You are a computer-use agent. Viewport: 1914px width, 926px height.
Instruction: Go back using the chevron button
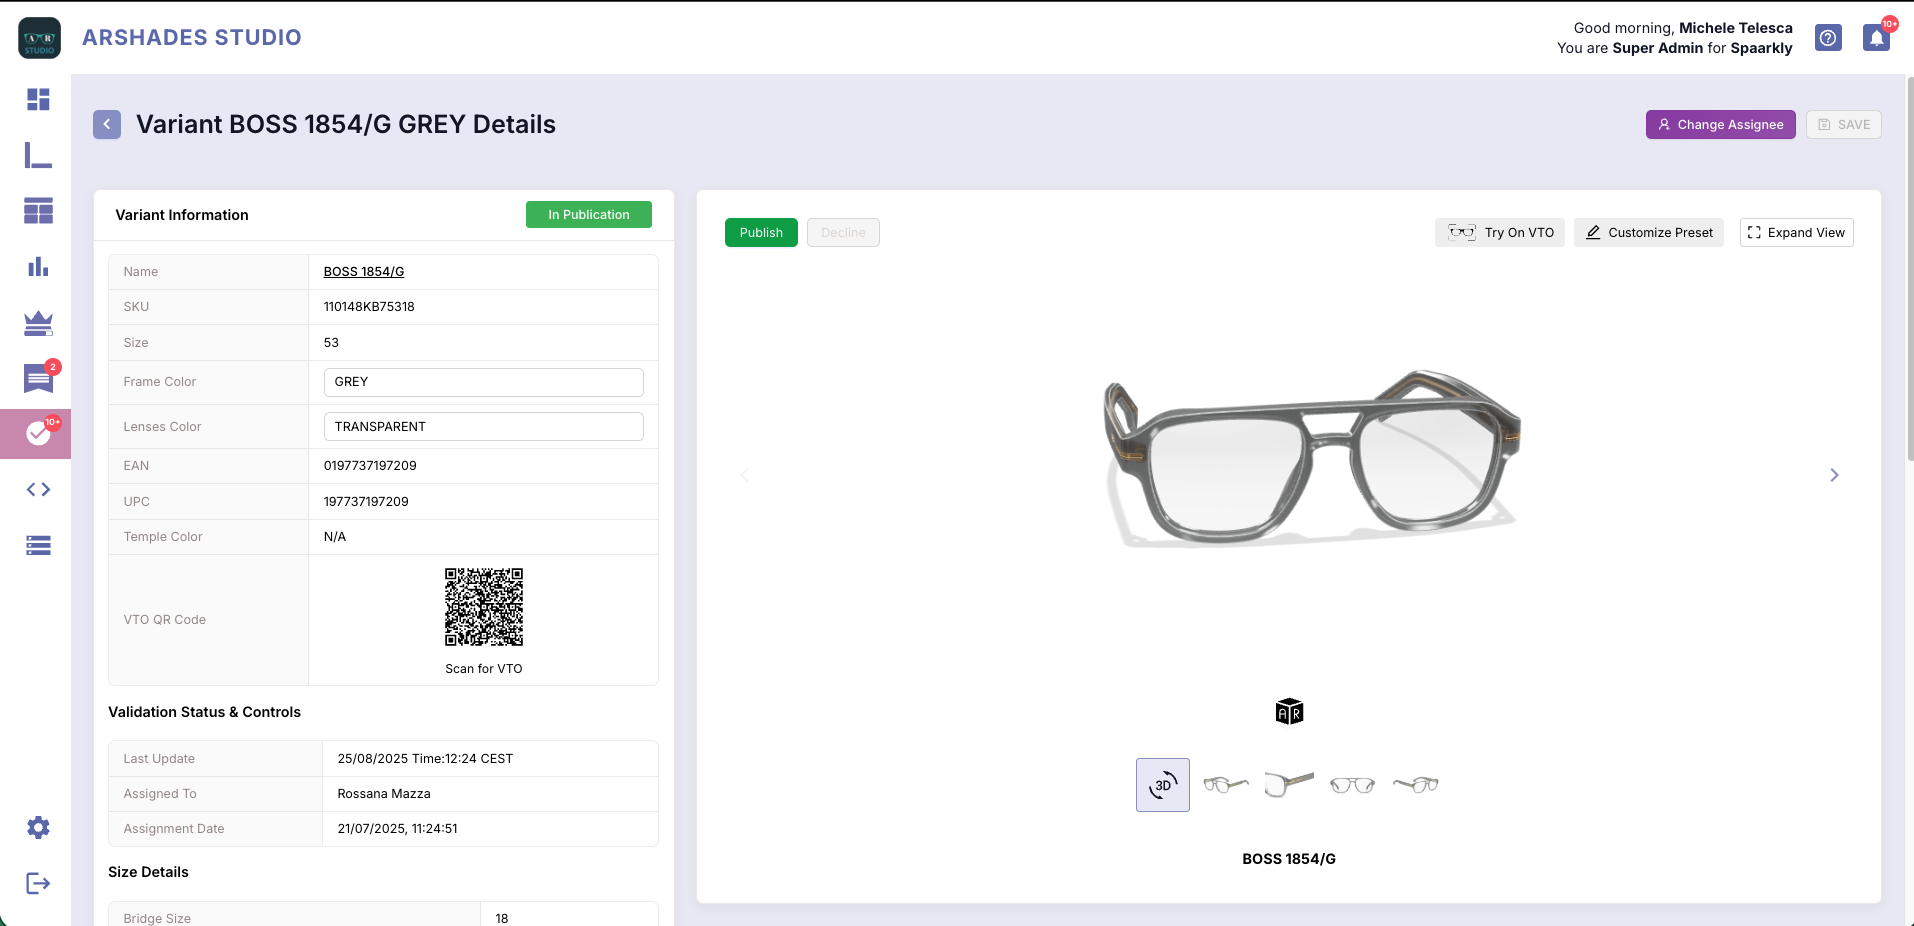107,124
